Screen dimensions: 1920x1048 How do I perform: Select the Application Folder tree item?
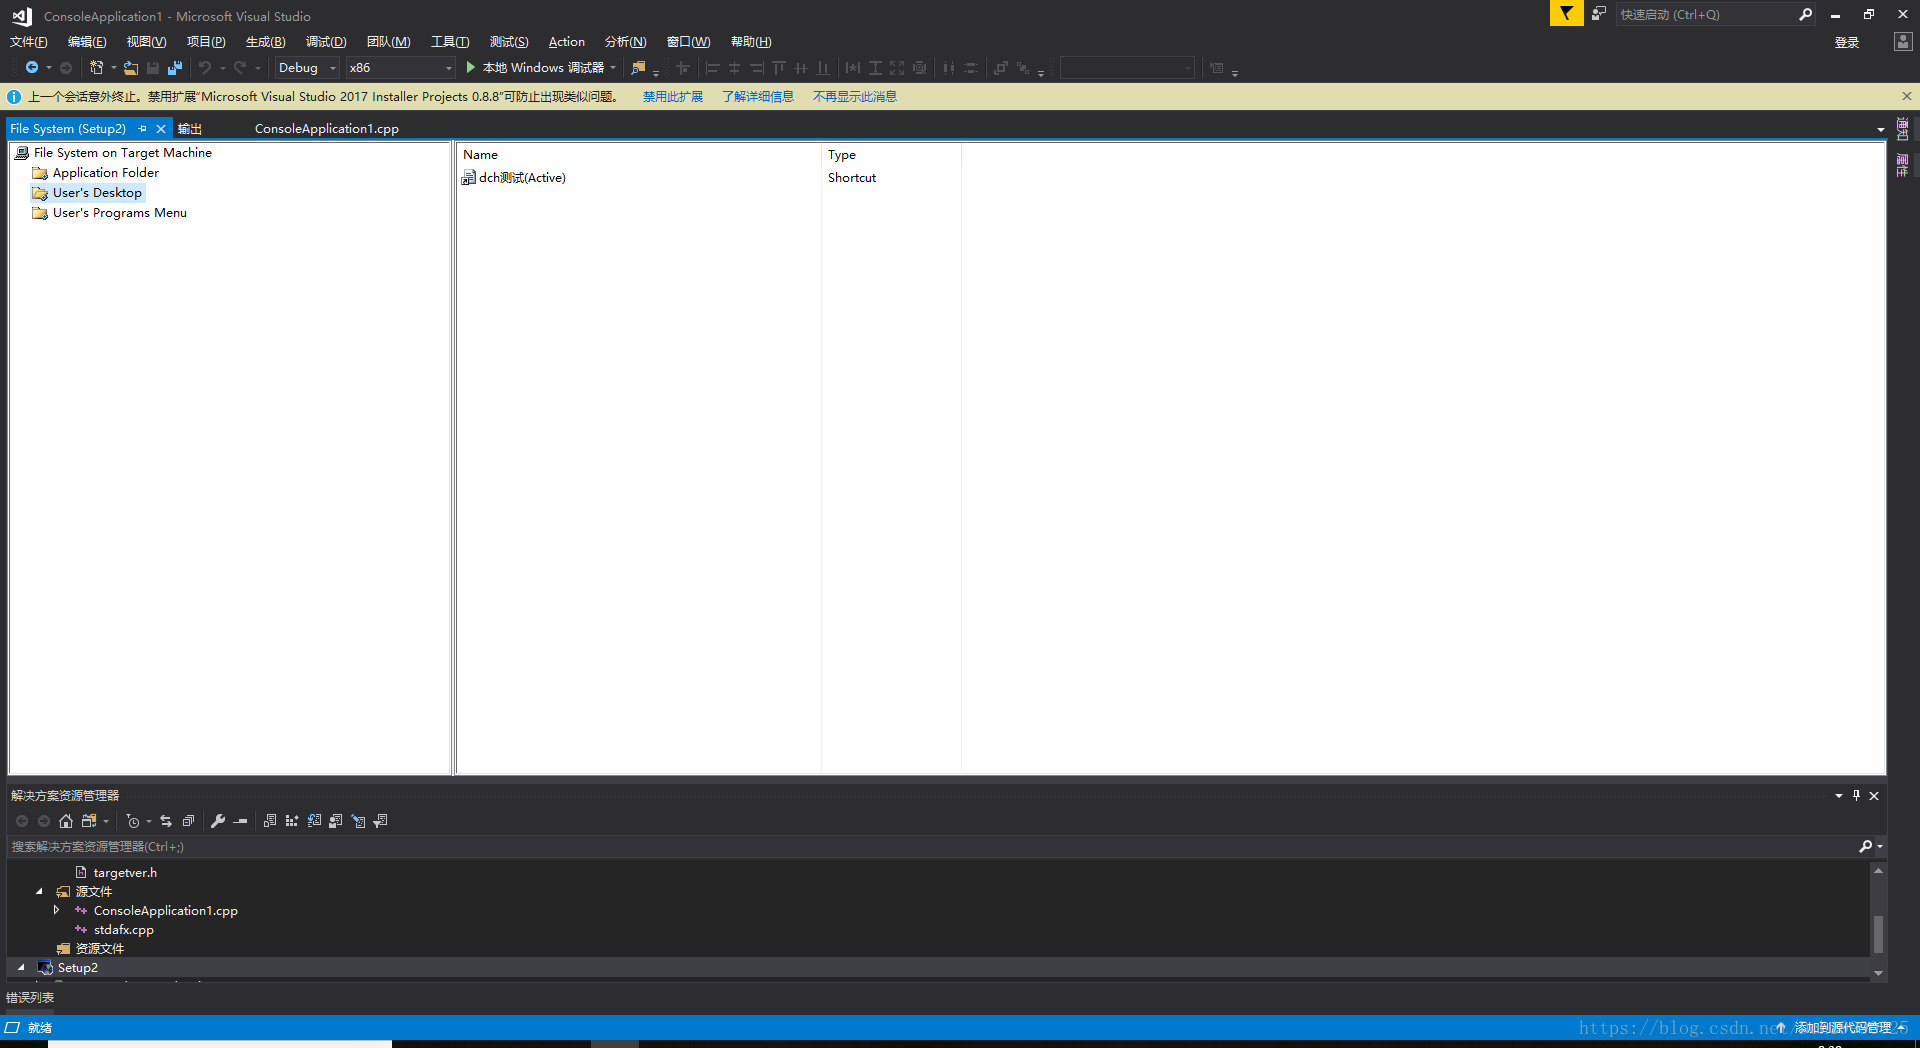pyautogui.click(x=105, y=173)
